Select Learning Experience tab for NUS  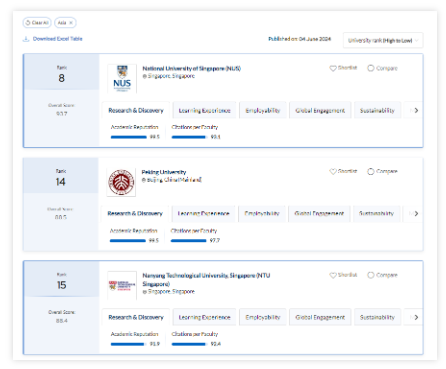(204, 111)
